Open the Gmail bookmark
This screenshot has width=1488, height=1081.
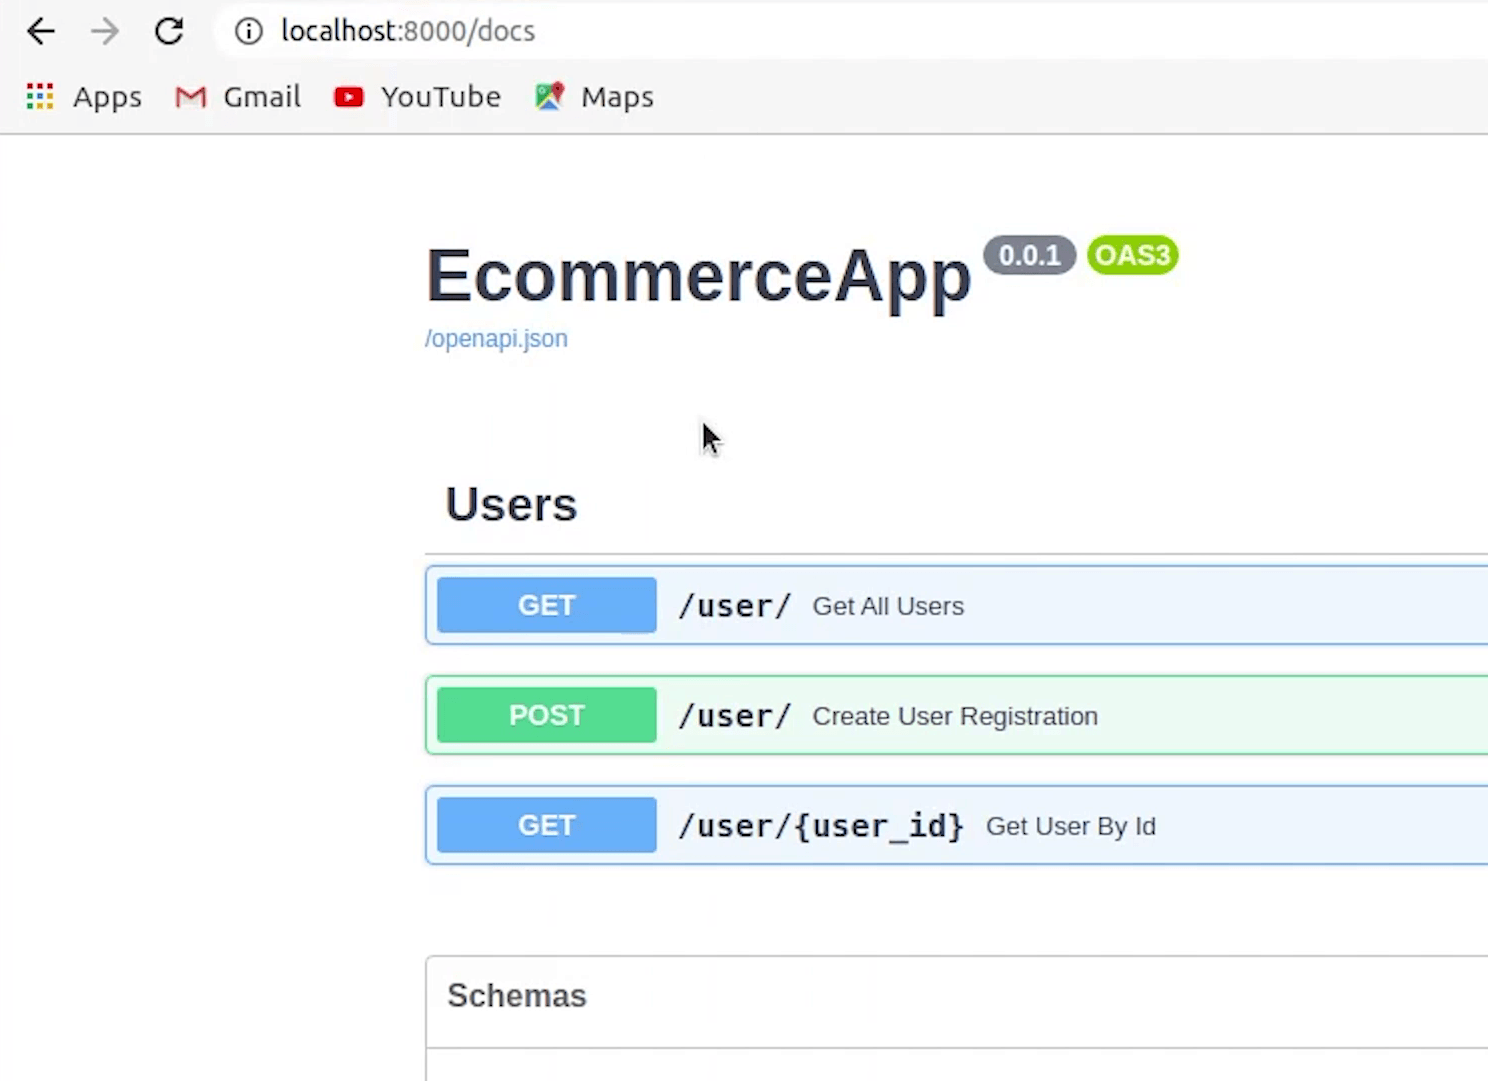238,97
